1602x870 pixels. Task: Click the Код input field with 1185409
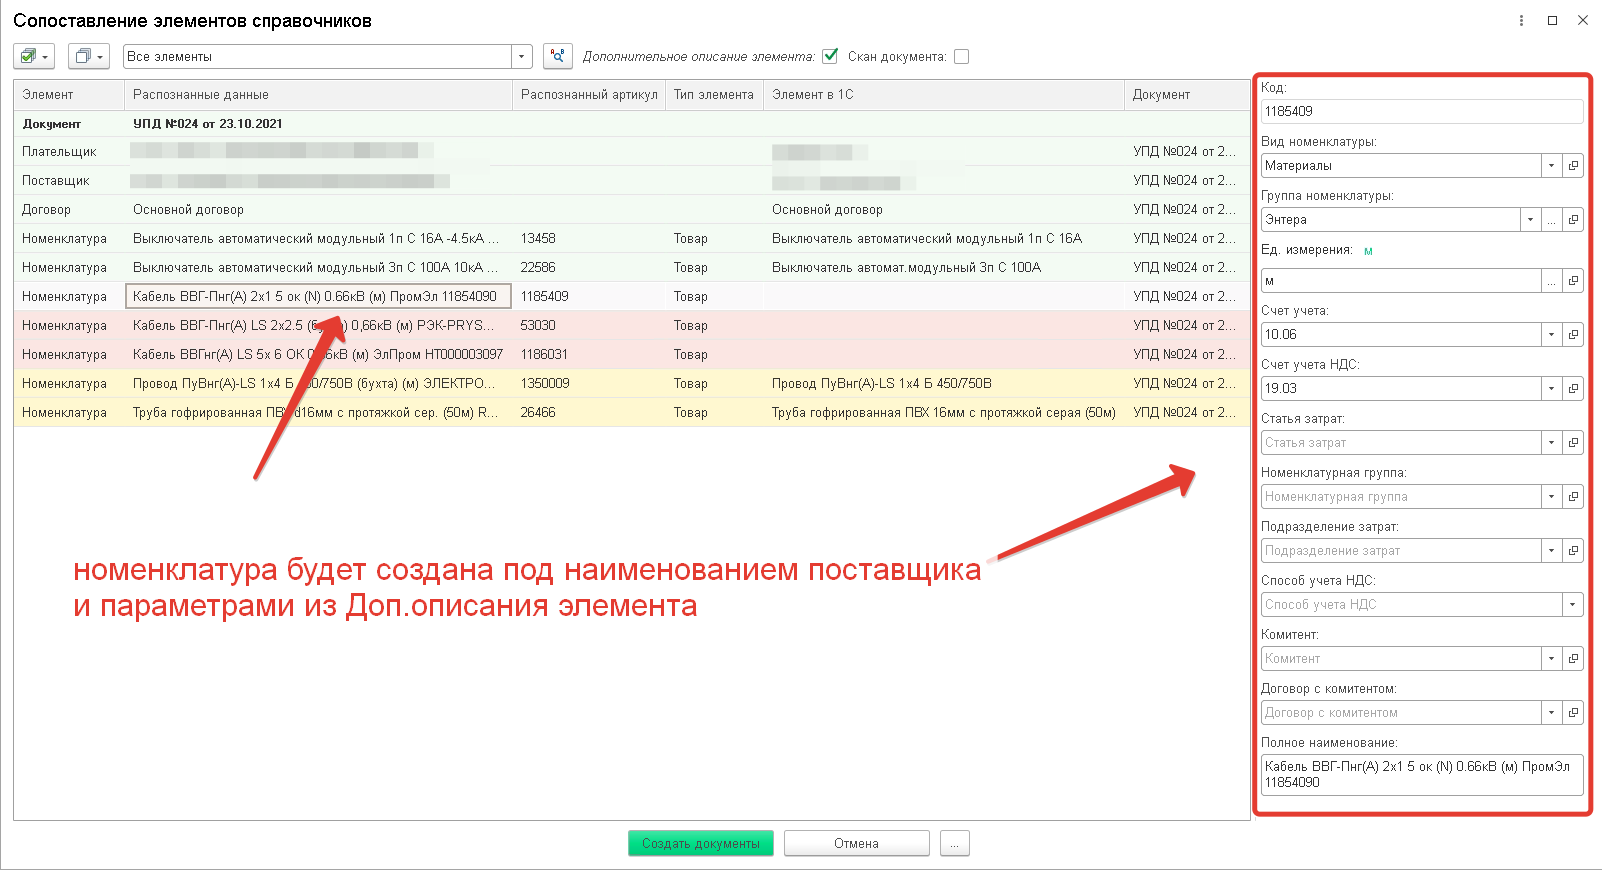1422,112
